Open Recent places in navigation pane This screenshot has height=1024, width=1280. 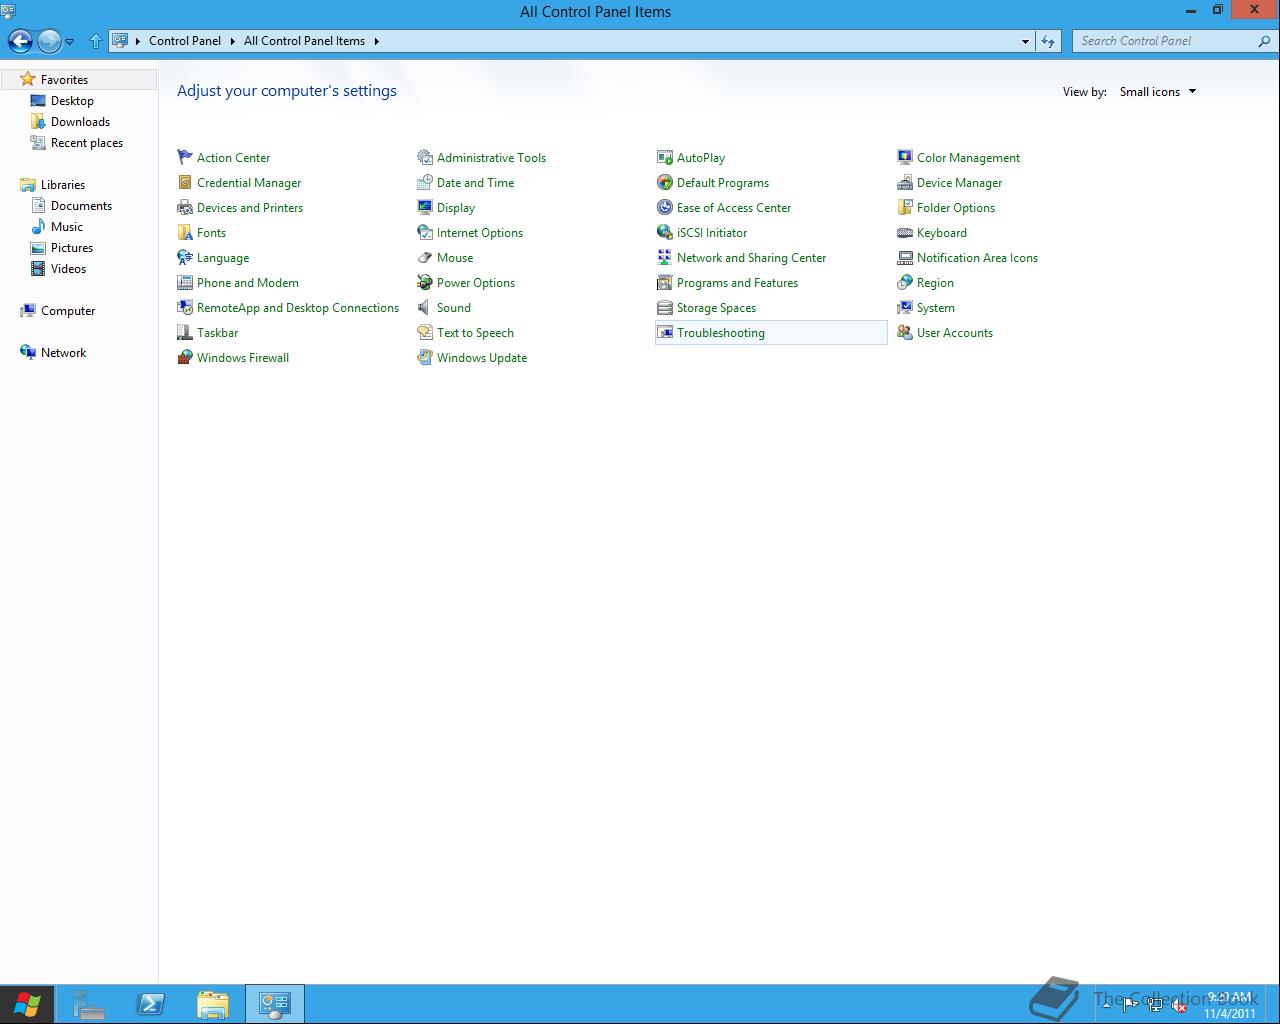click(x=87, y=142)
